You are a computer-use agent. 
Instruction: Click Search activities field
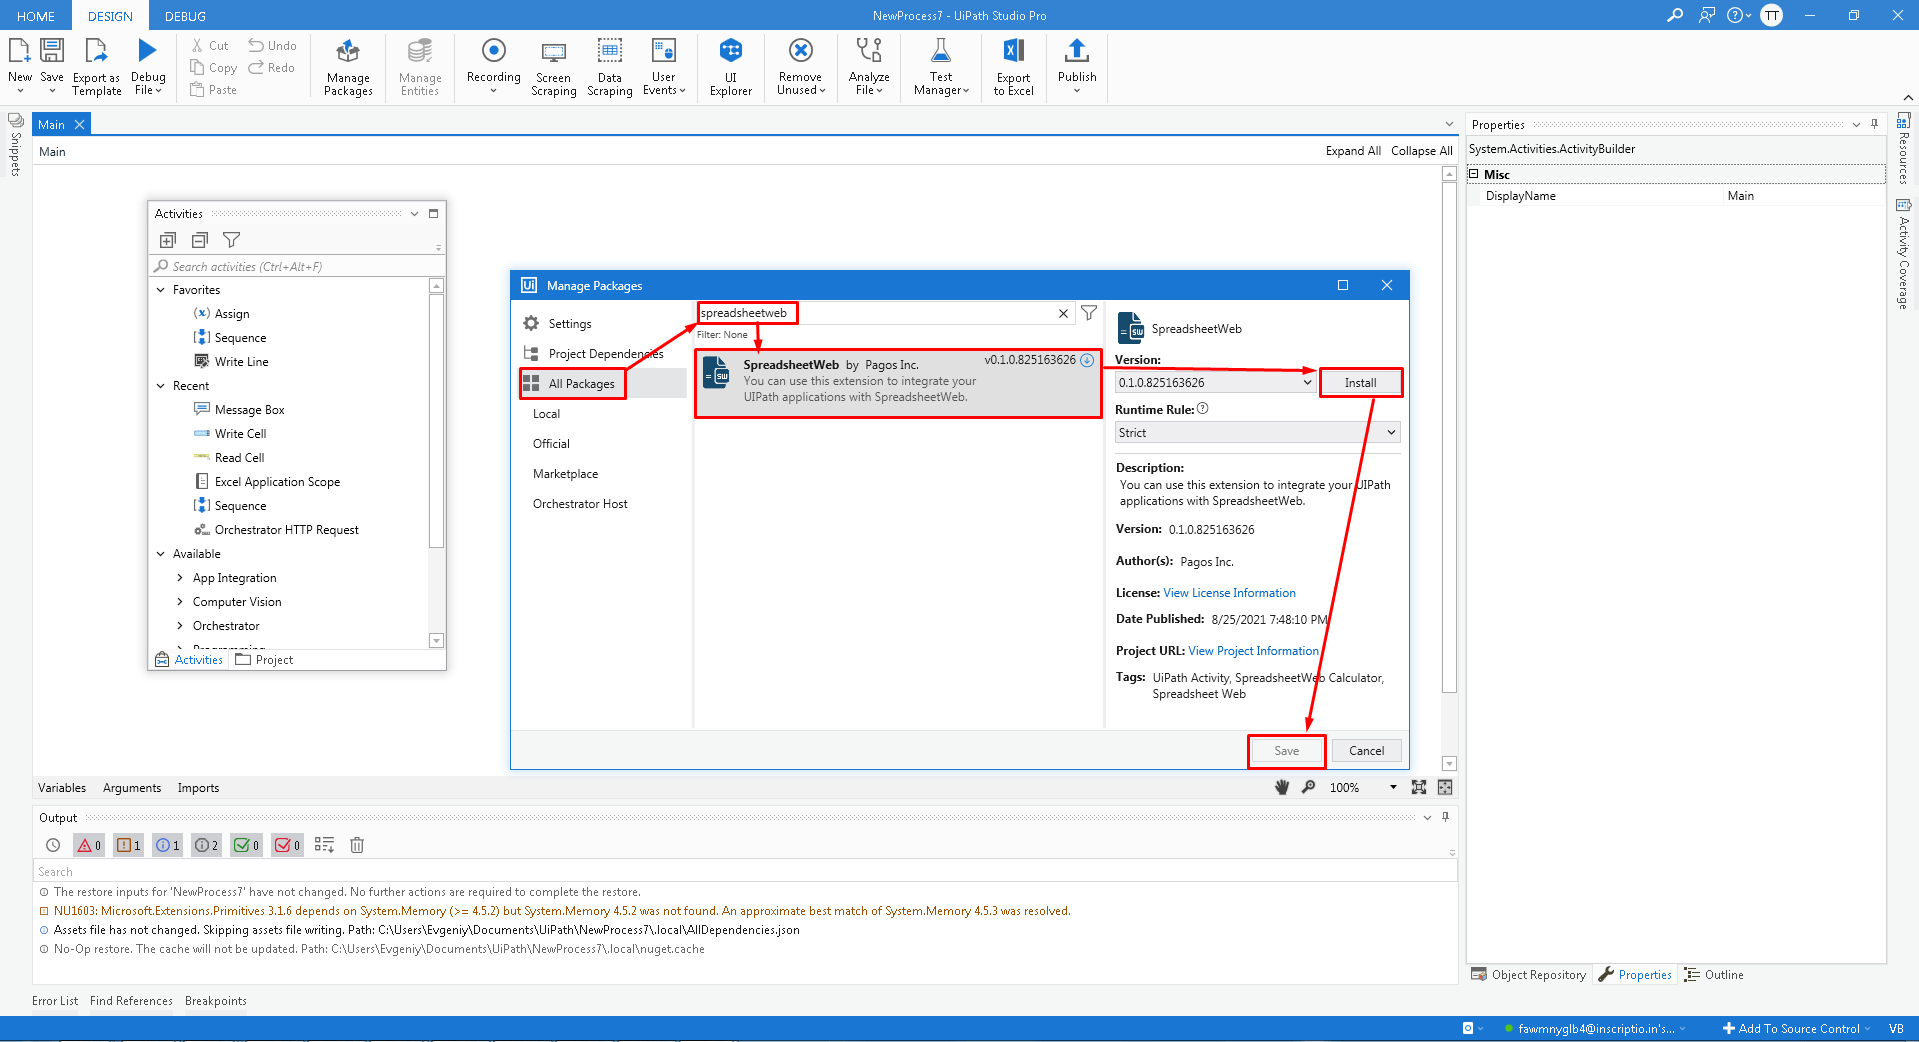(295, 267)
